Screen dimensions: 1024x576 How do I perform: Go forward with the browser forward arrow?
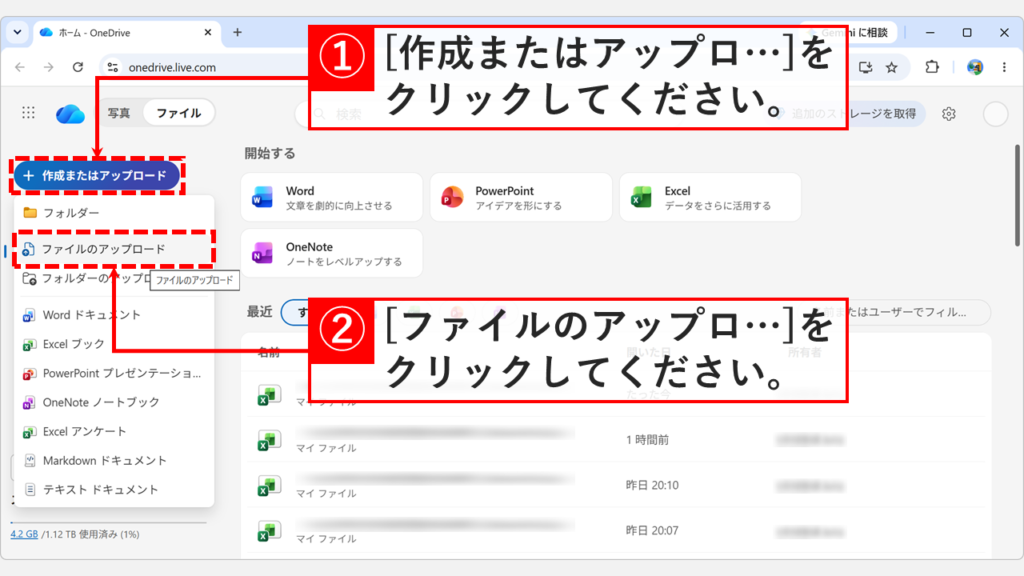click(x=49, y=67)
